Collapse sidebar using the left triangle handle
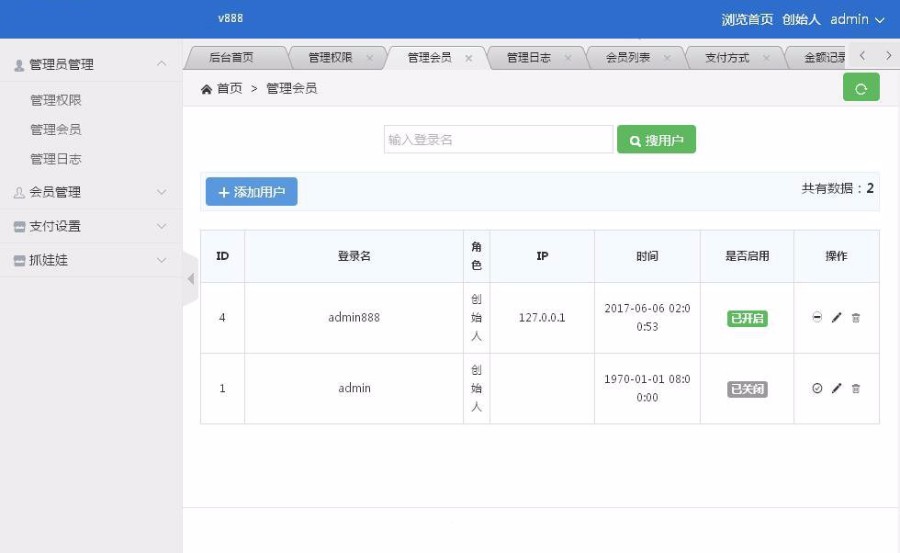900x553 pixels. 191,279
